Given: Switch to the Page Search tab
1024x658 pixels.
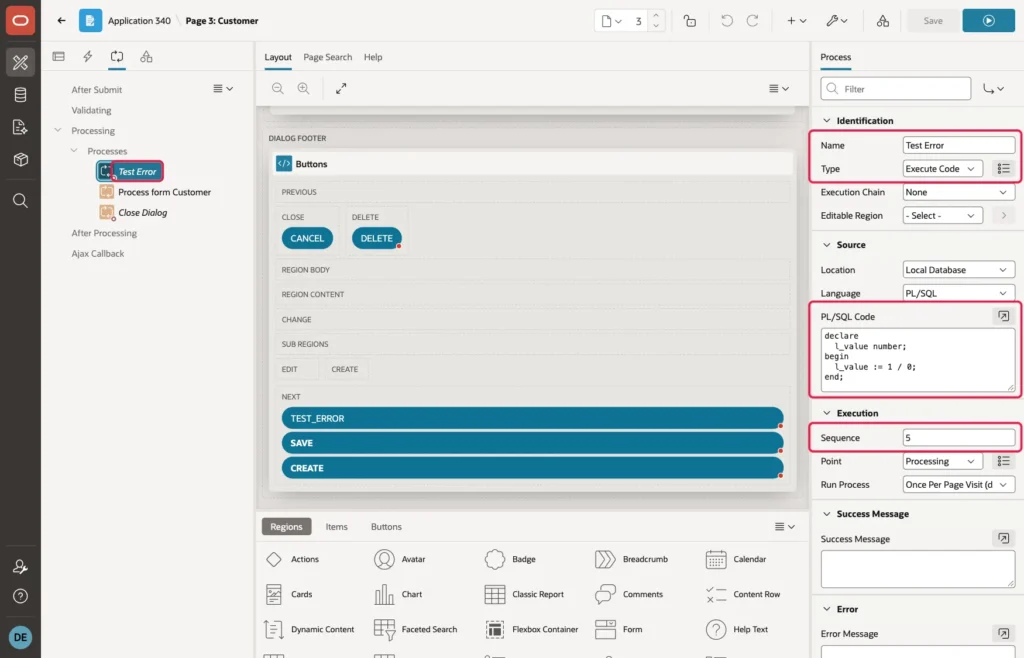Looking at the screenshot, I should [x=327, y=57].
